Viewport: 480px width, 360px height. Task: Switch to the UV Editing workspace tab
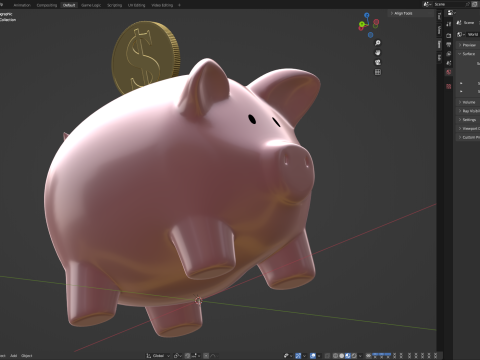click(137, 5)
